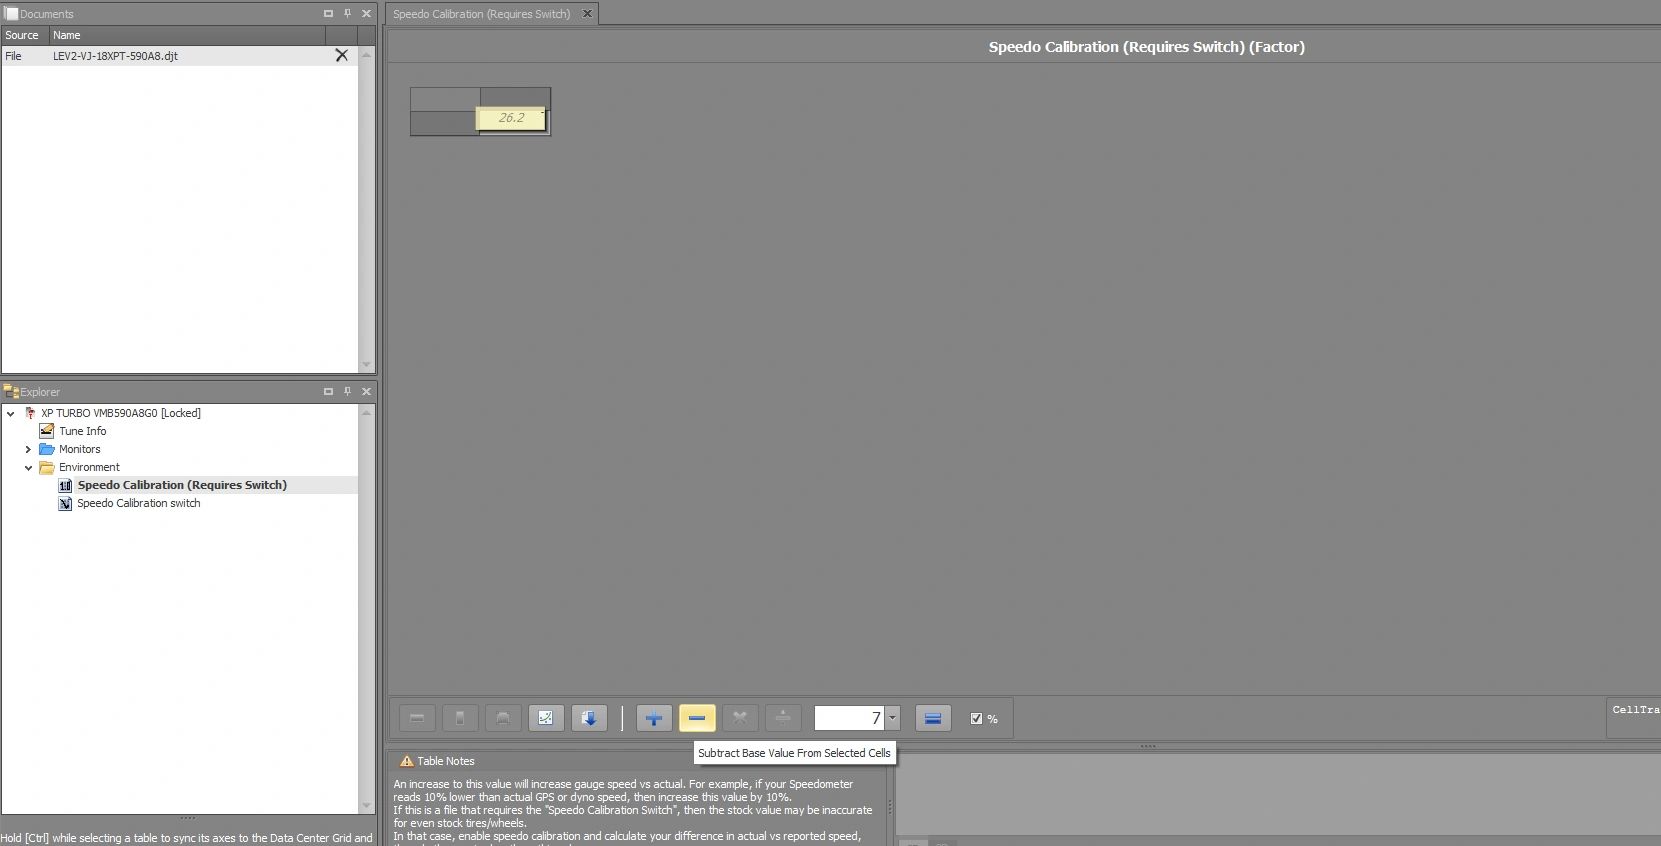Click the Add base value (plus) button
The height and width of the screenshot is (846, 1661).
(654, 718)
